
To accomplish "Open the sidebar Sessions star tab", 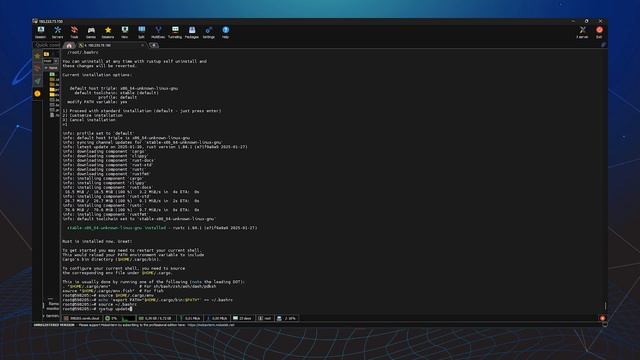I will point(38,56).
